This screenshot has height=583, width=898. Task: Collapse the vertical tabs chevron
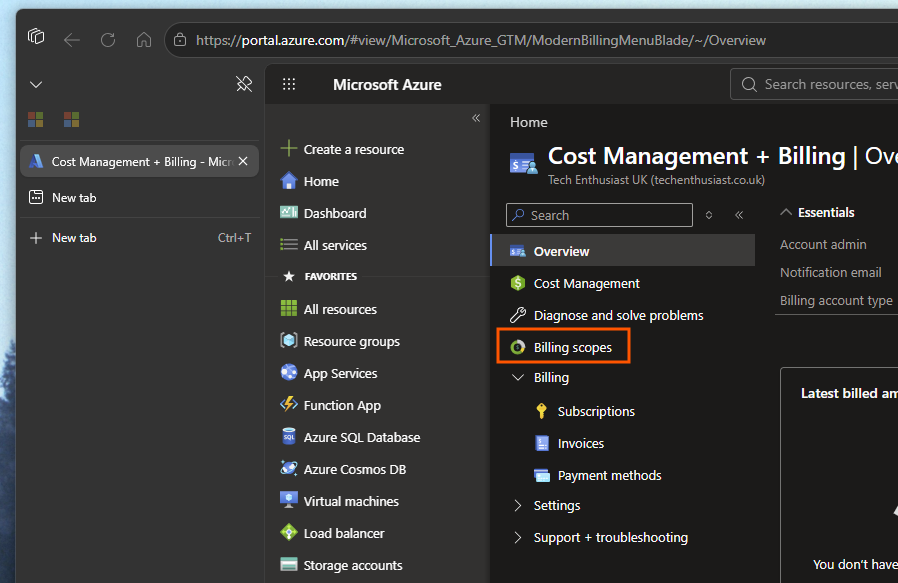(36, 85)
